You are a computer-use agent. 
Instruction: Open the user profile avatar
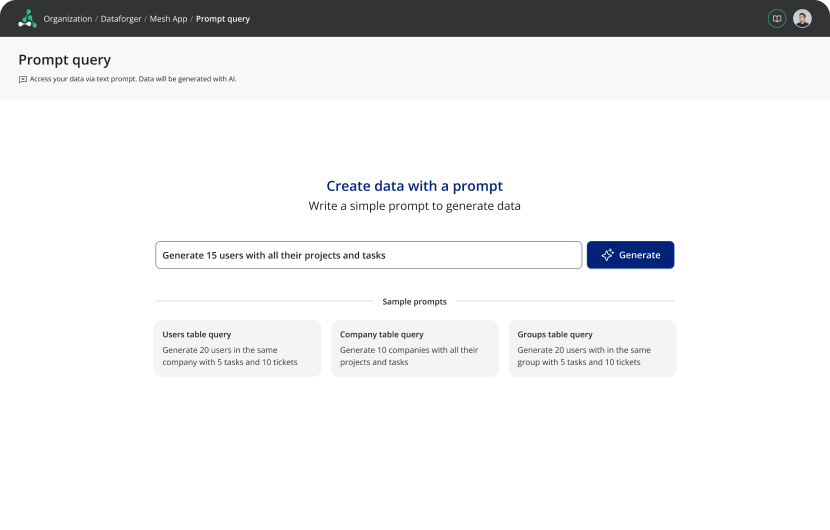pyautogui.click(x=802, y=18)
